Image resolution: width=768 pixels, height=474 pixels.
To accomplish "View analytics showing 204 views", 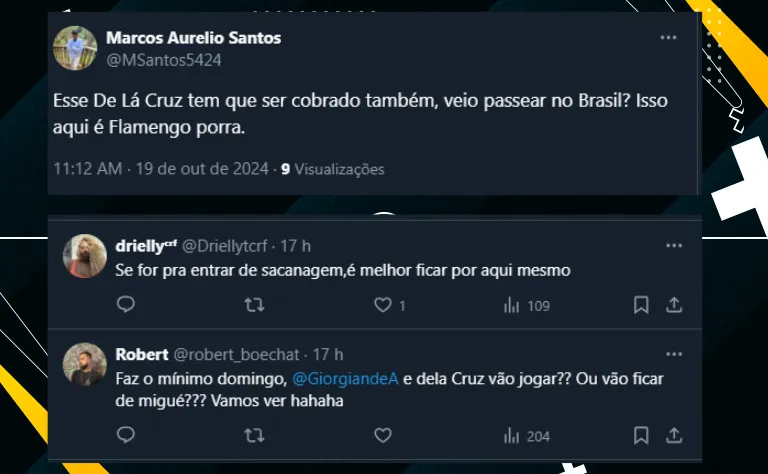I will pos(527,435).
